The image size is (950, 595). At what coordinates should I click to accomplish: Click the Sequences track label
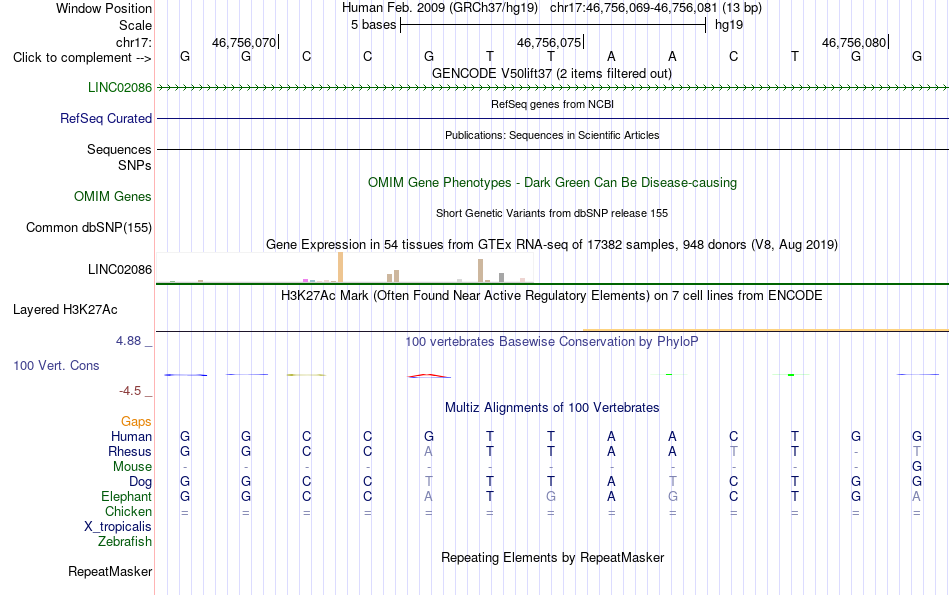[x=119, y=149]
